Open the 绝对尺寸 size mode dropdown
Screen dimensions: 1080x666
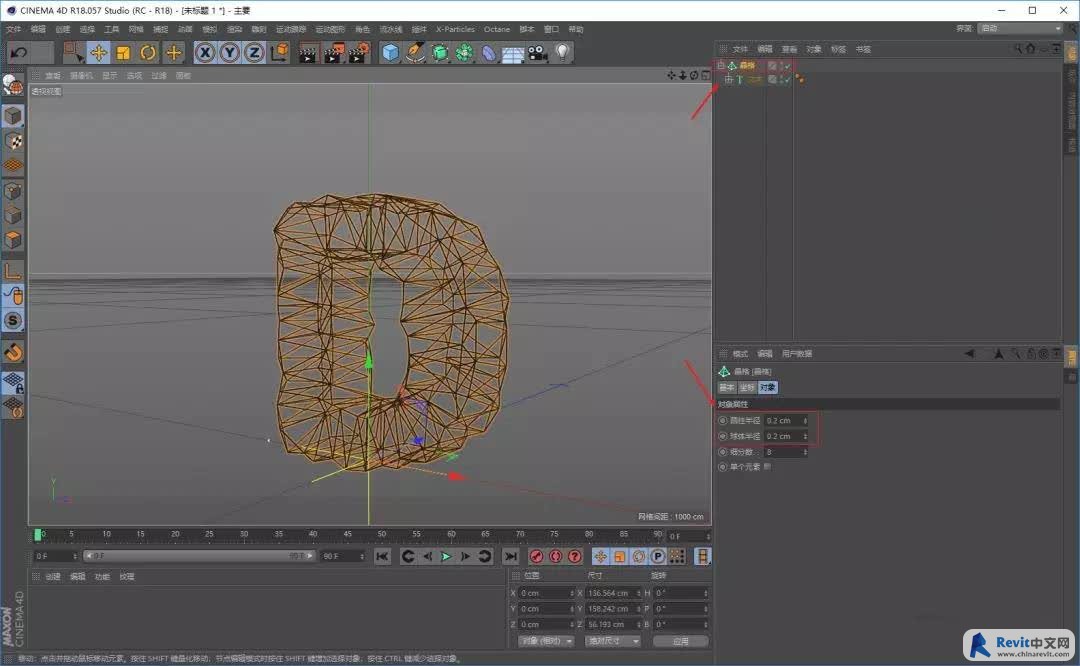tap(612, 641)
